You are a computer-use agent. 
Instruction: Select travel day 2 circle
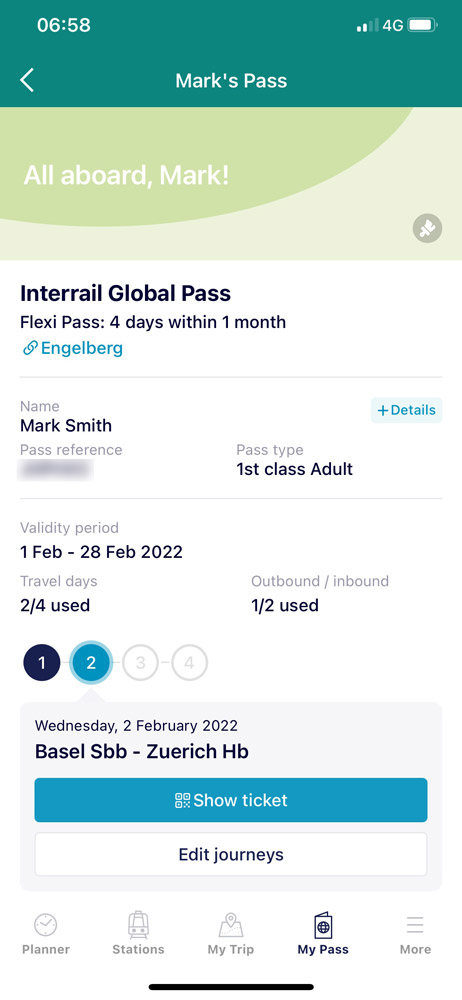[91, 663]
